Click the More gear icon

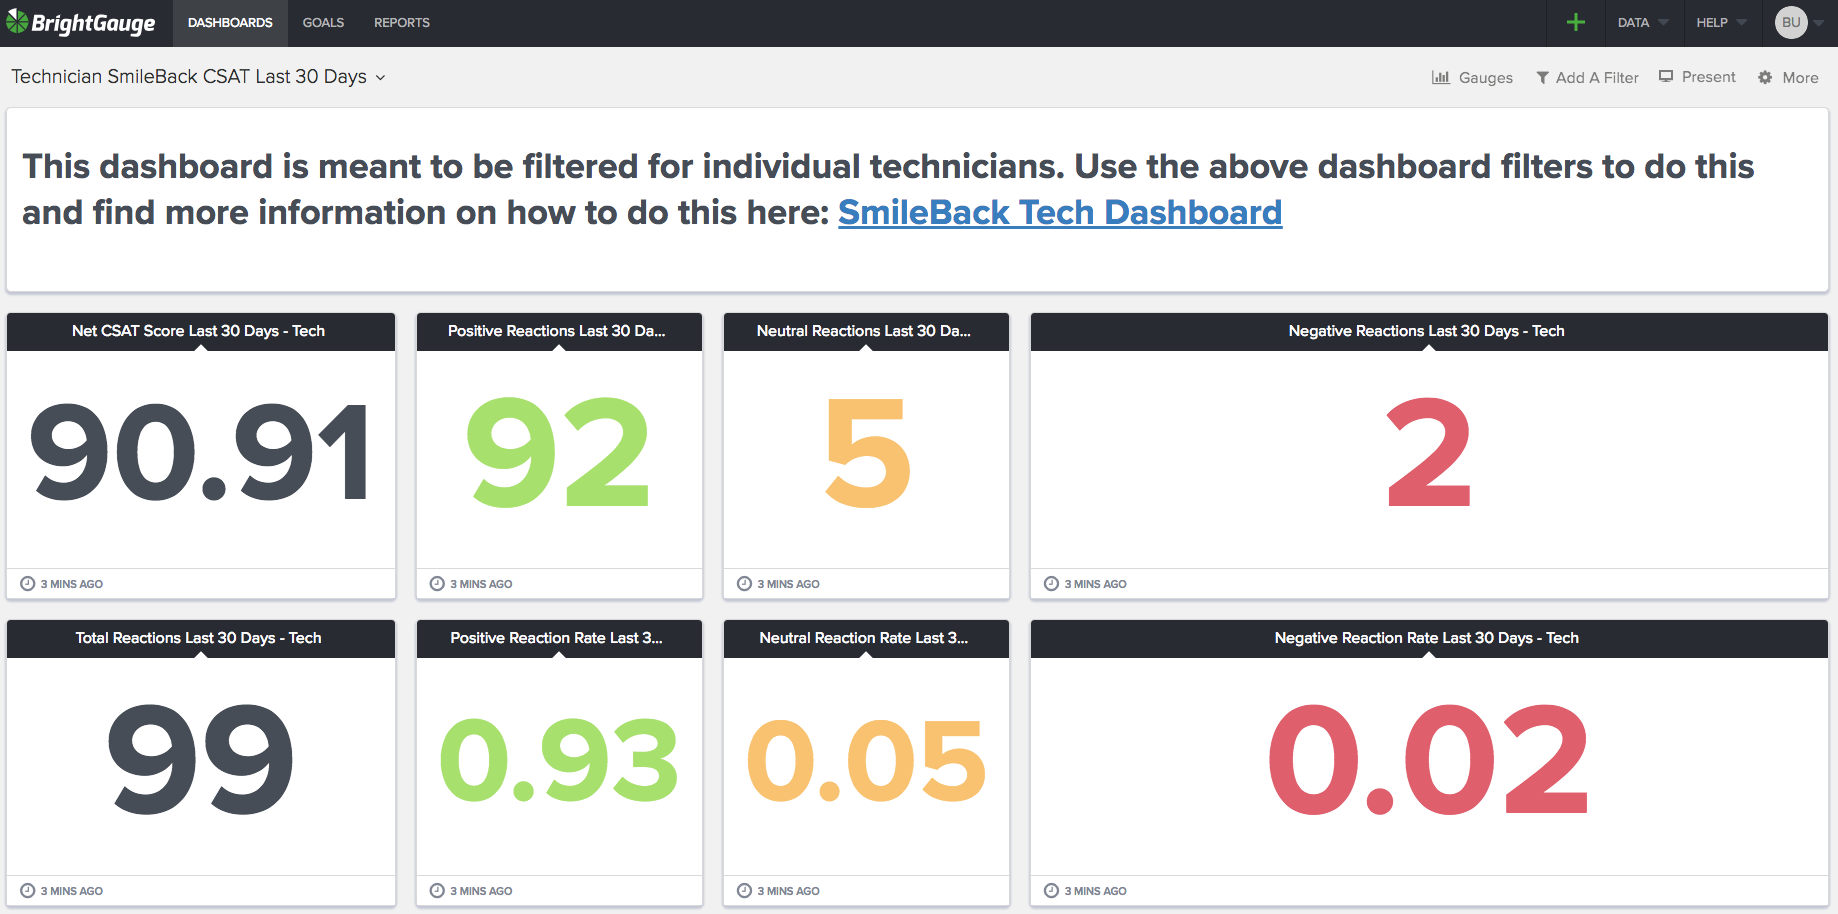tap(1765, 77)
